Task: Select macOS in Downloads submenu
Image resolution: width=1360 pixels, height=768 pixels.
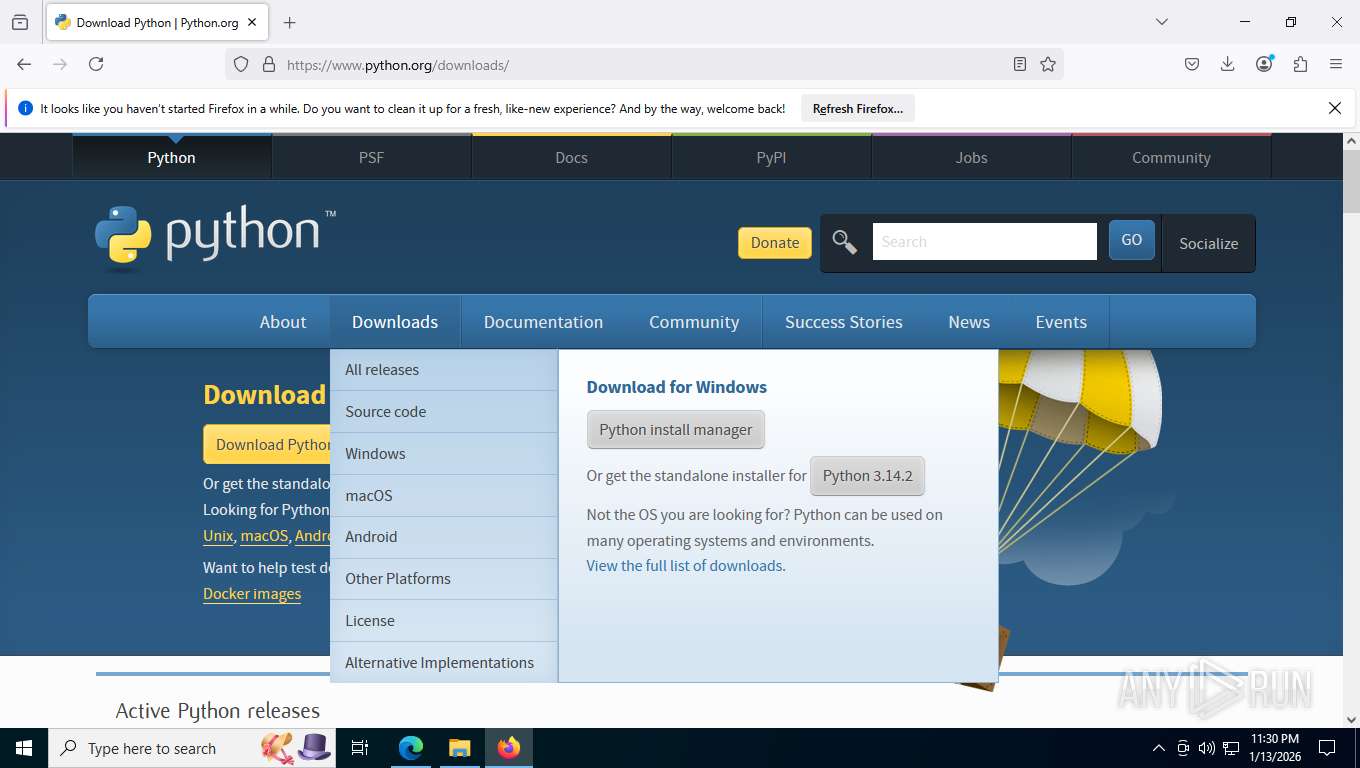Action: tap(444, 496)
